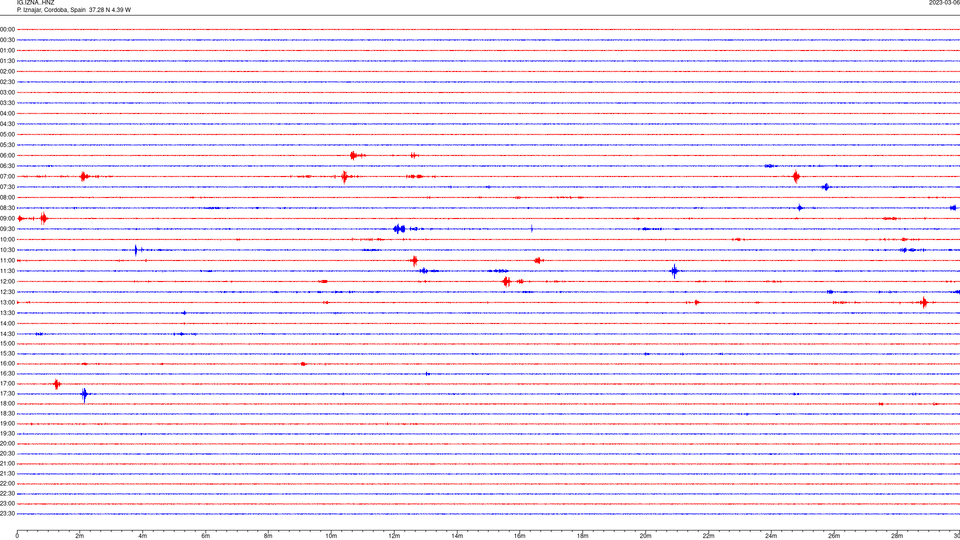Viewport: 960px width, 540px height.
Task: Select the 01:30 trace time label
Action: (7, 61)
